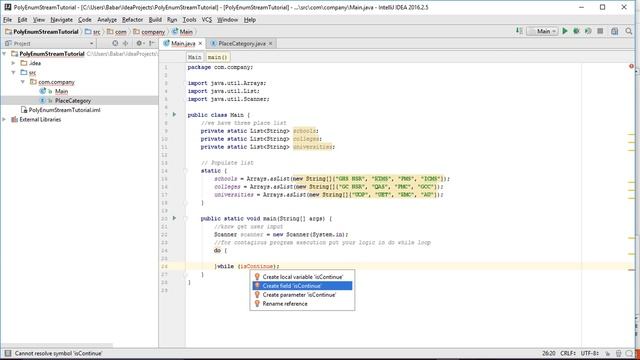Image resolution: width=640 pixels, height=360 pixels.
Task: Click lightbulb beside Rename reference
Action: (257, 304)
